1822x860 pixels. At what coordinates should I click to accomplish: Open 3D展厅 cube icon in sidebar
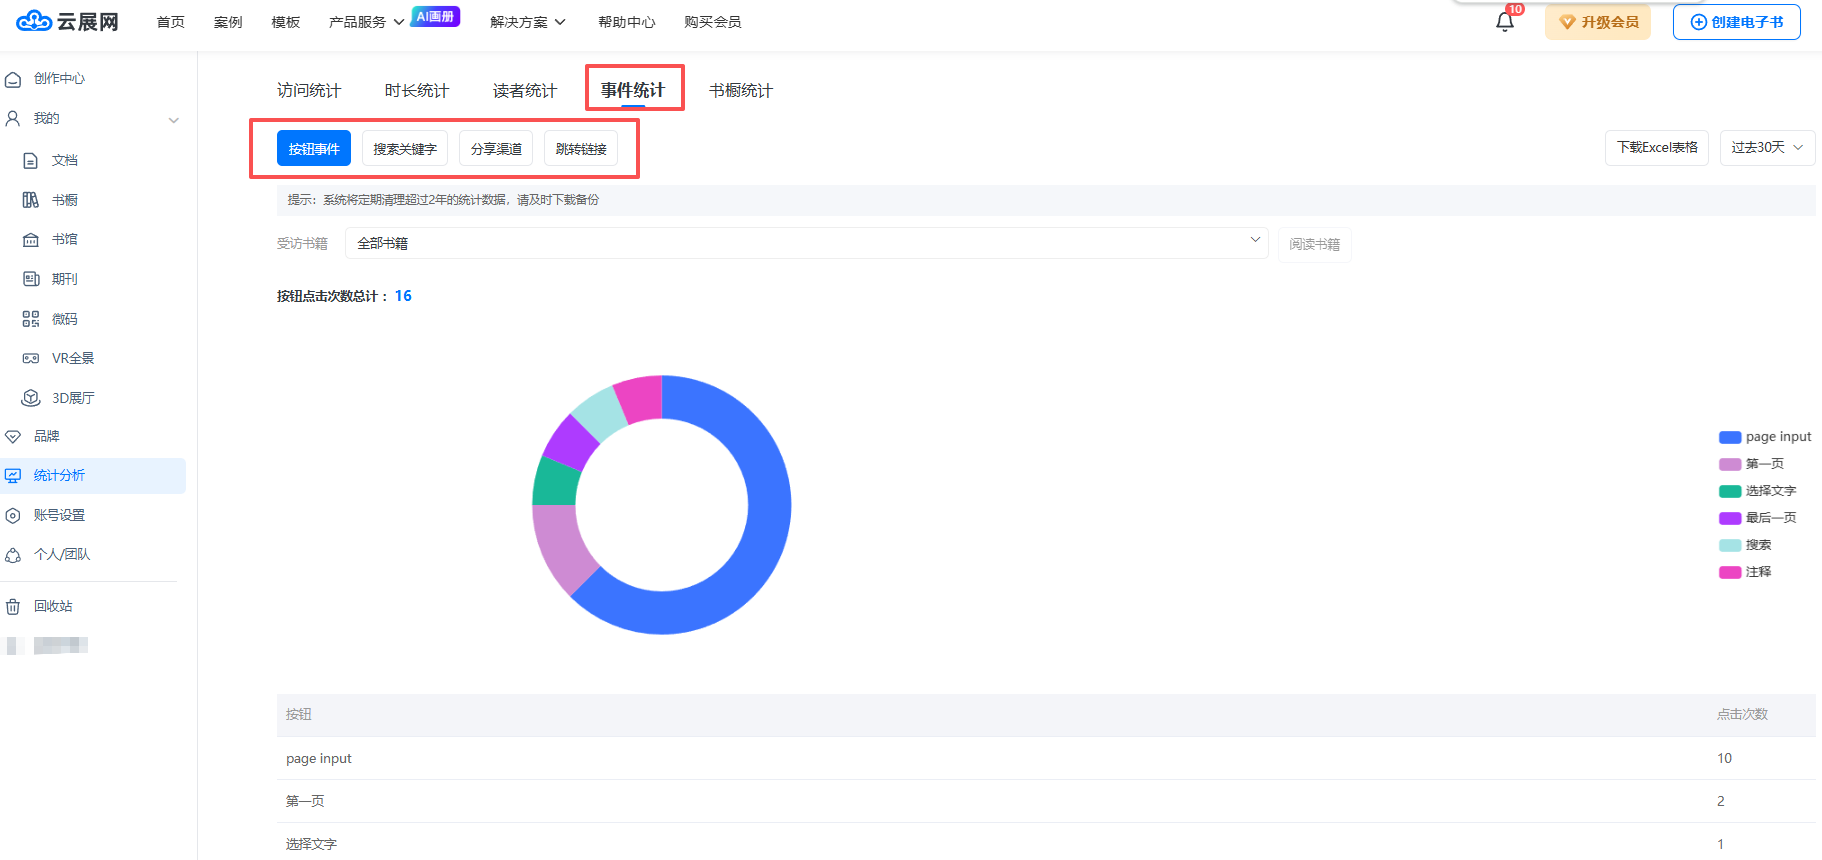point(31,398)
